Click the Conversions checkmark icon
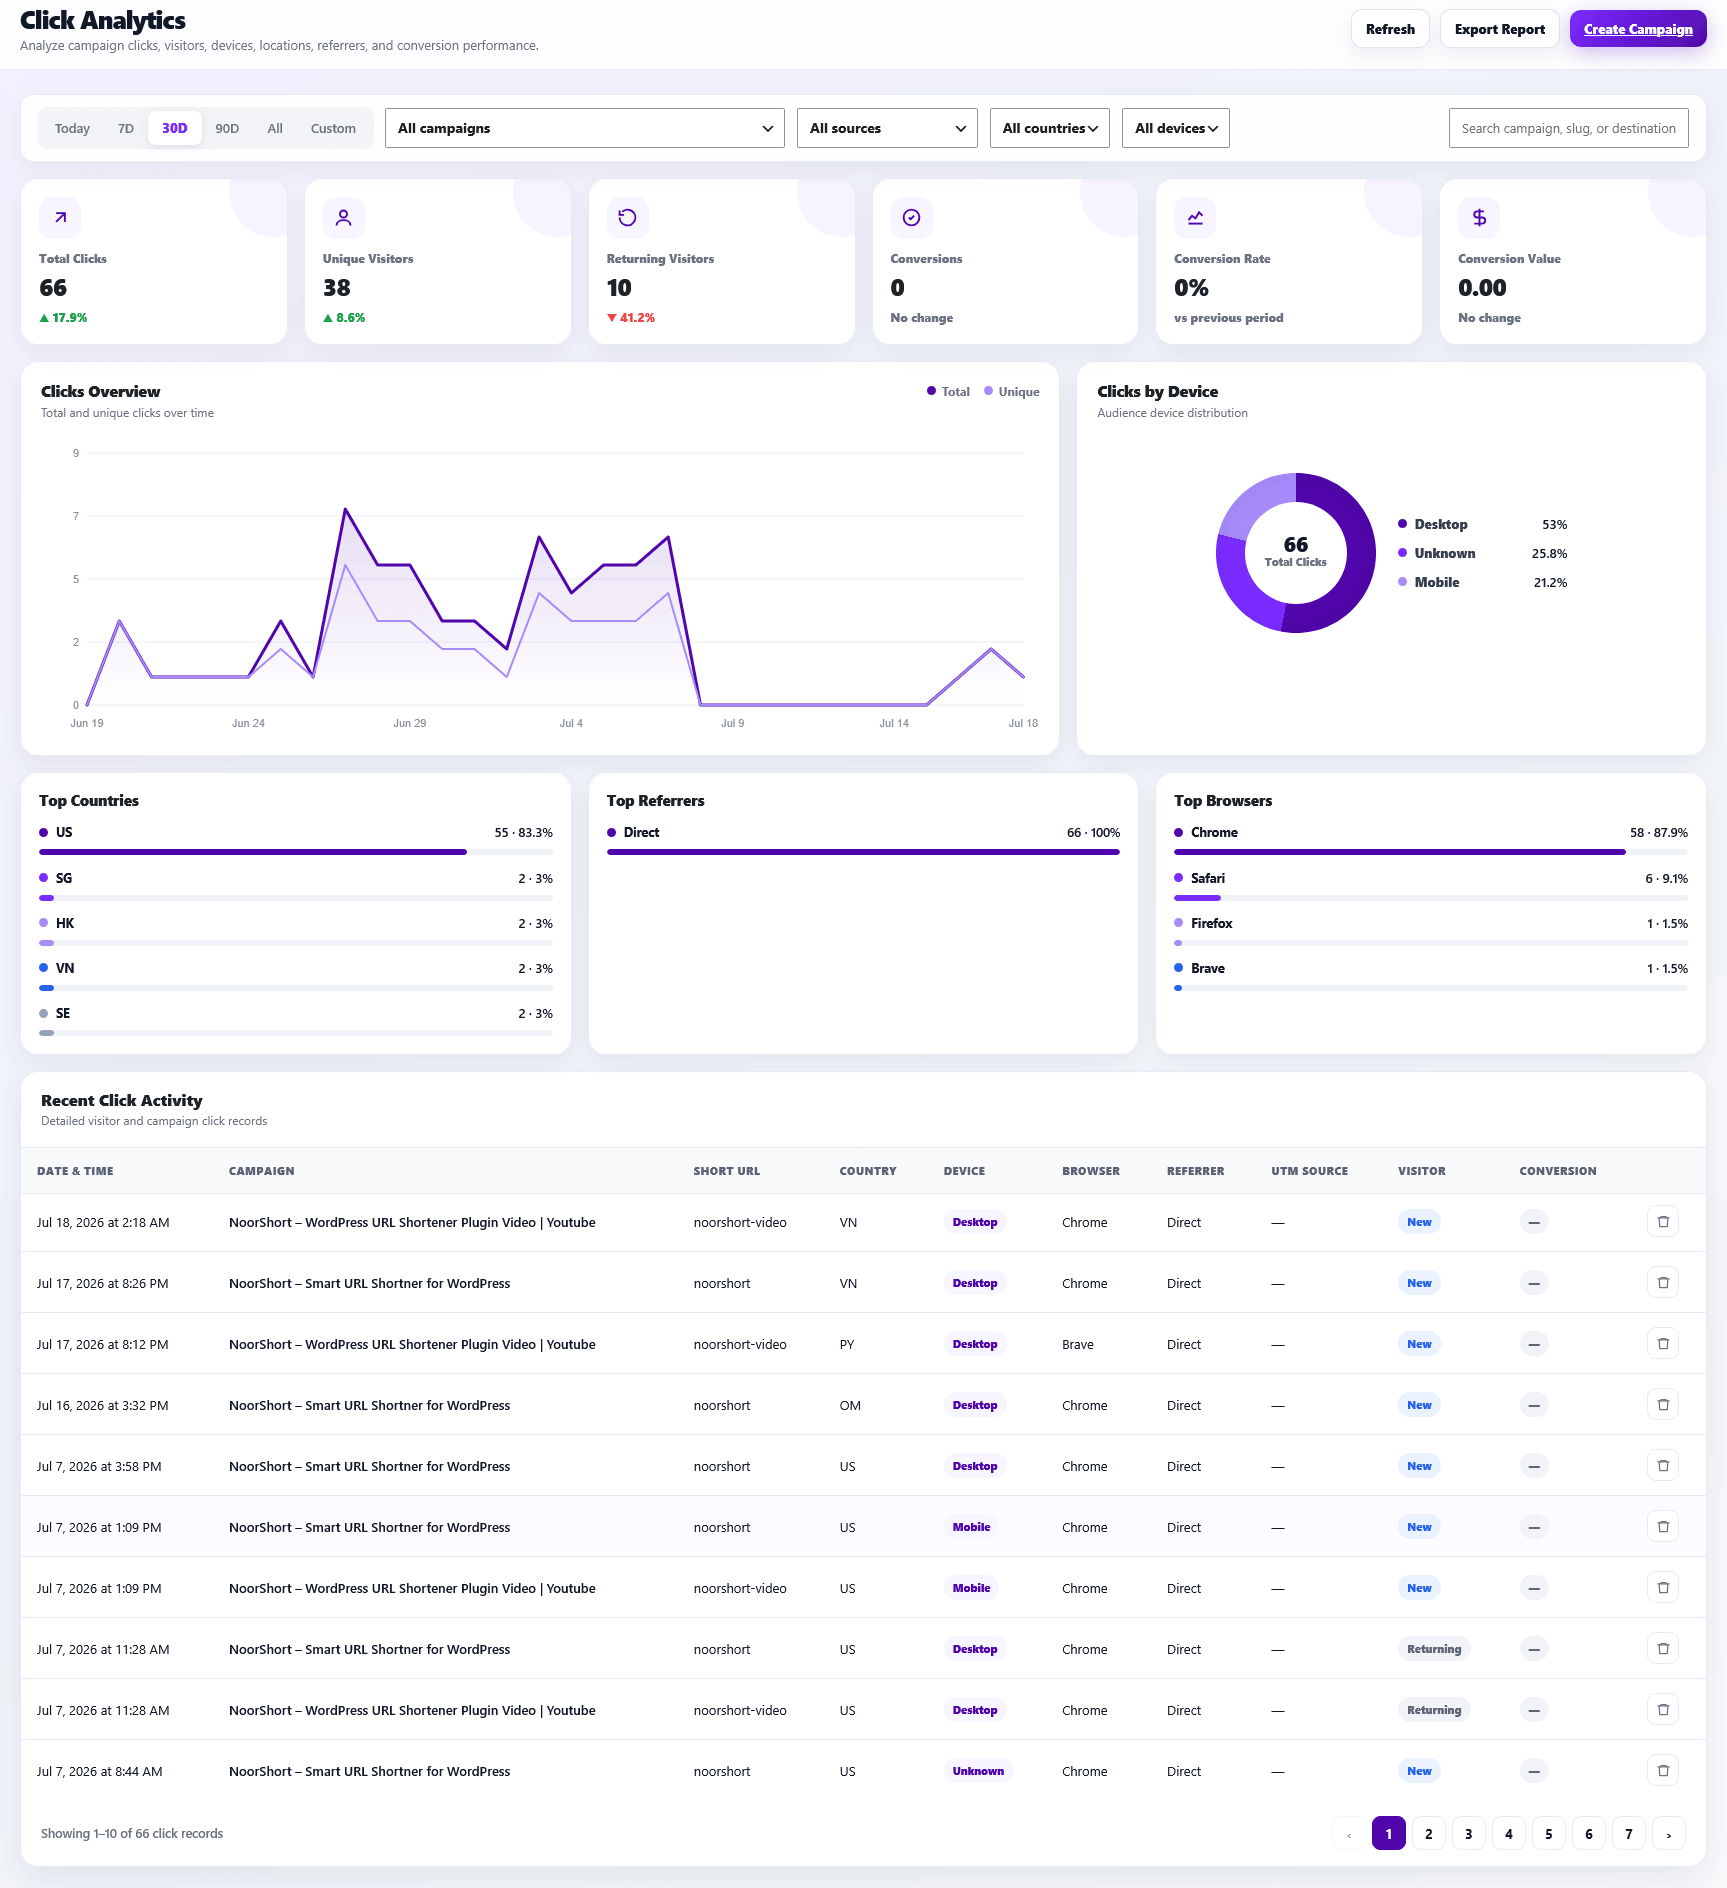 [911, 217]
